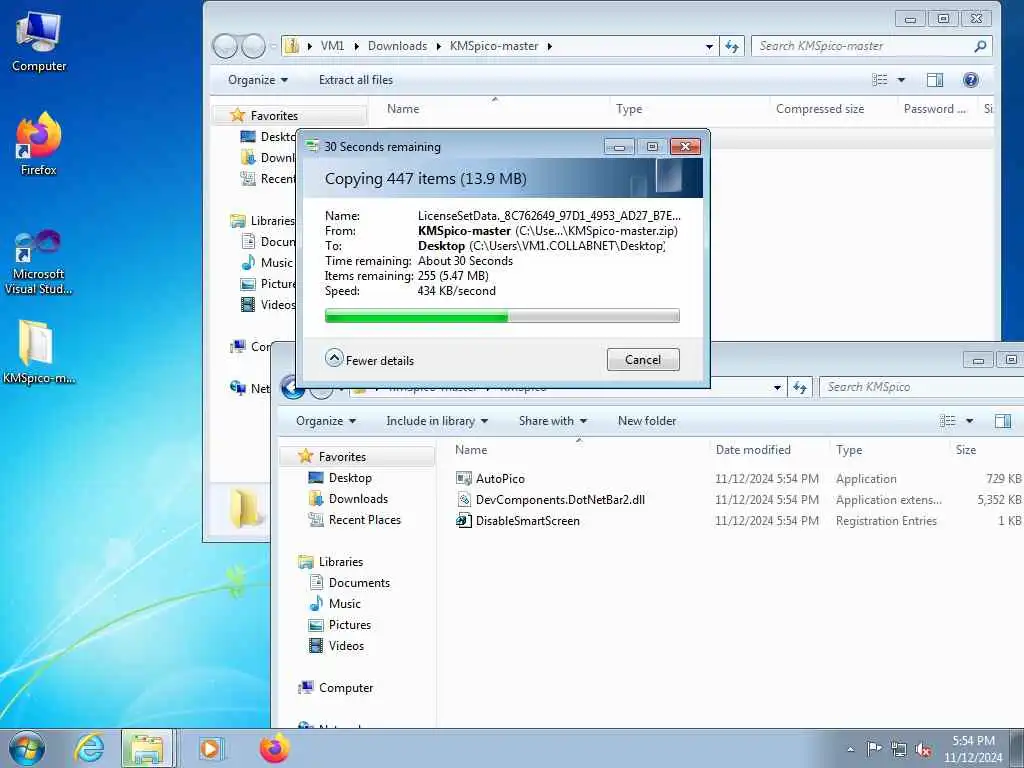Show hidden icons in the system tray
This screenshot has width=1024, height=768.
coord(850,750)
